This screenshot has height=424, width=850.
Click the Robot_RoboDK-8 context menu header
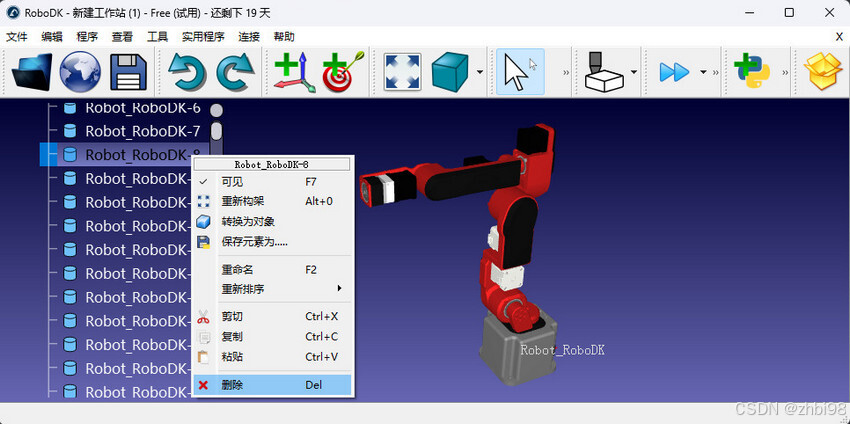coord(272,164)
